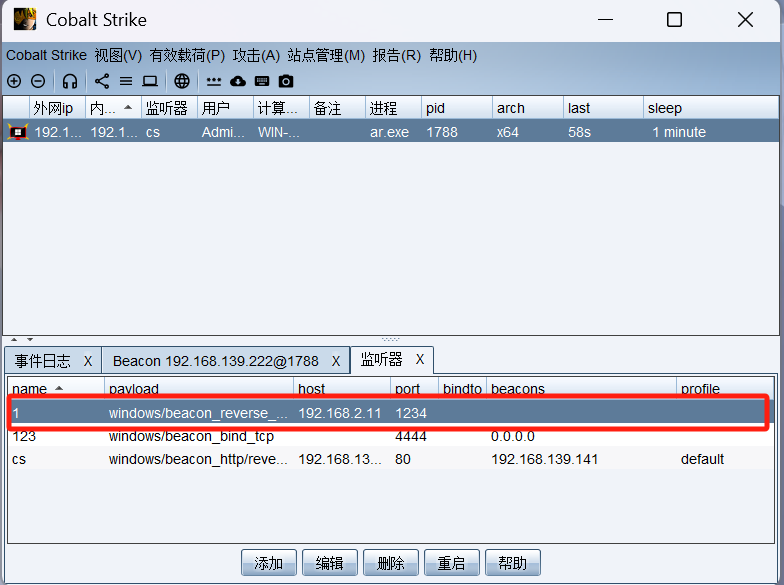This screenshot has height=585, width=784.
Task: Click the 1 minute sleep value
Action: 679,132
